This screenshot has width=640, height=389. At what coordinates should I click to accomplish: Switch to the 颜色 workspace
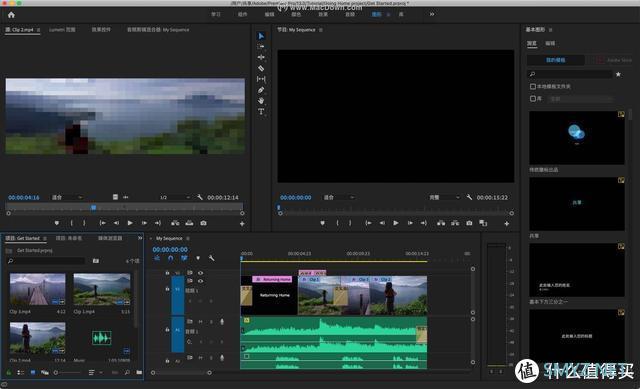(x=296, y=14)
